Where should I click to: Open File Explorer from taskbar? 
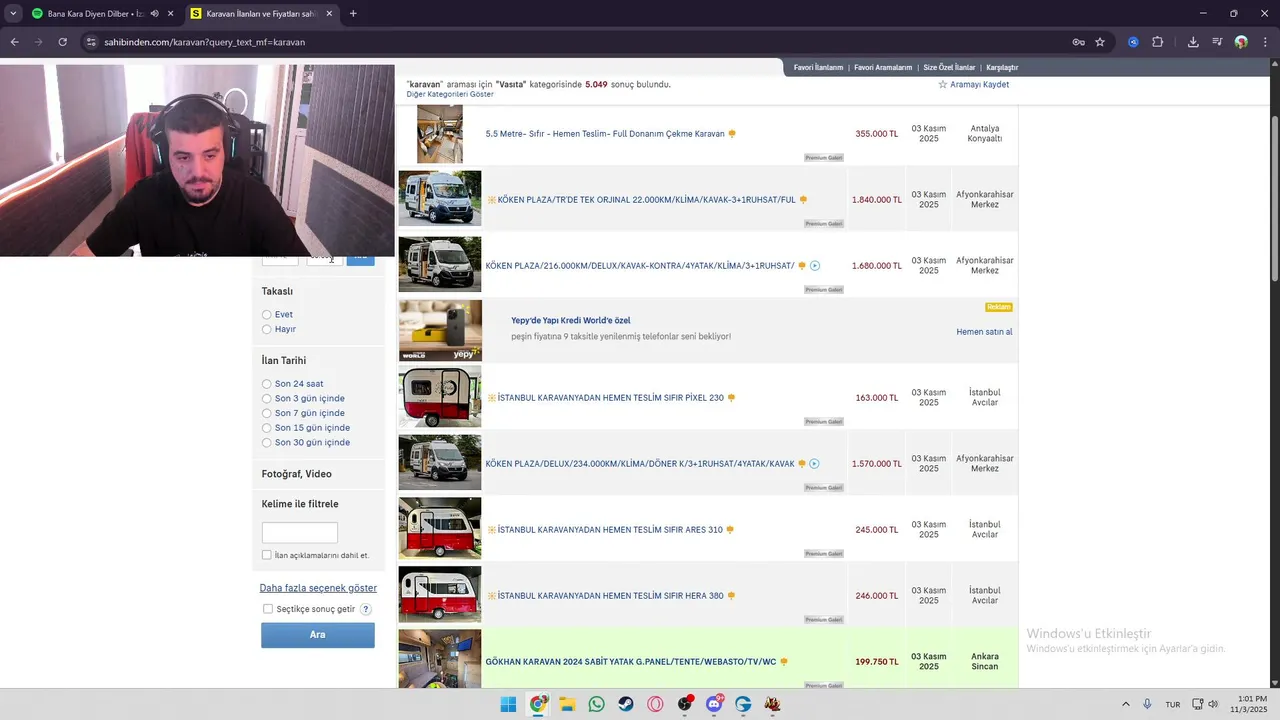coord(567,704)
